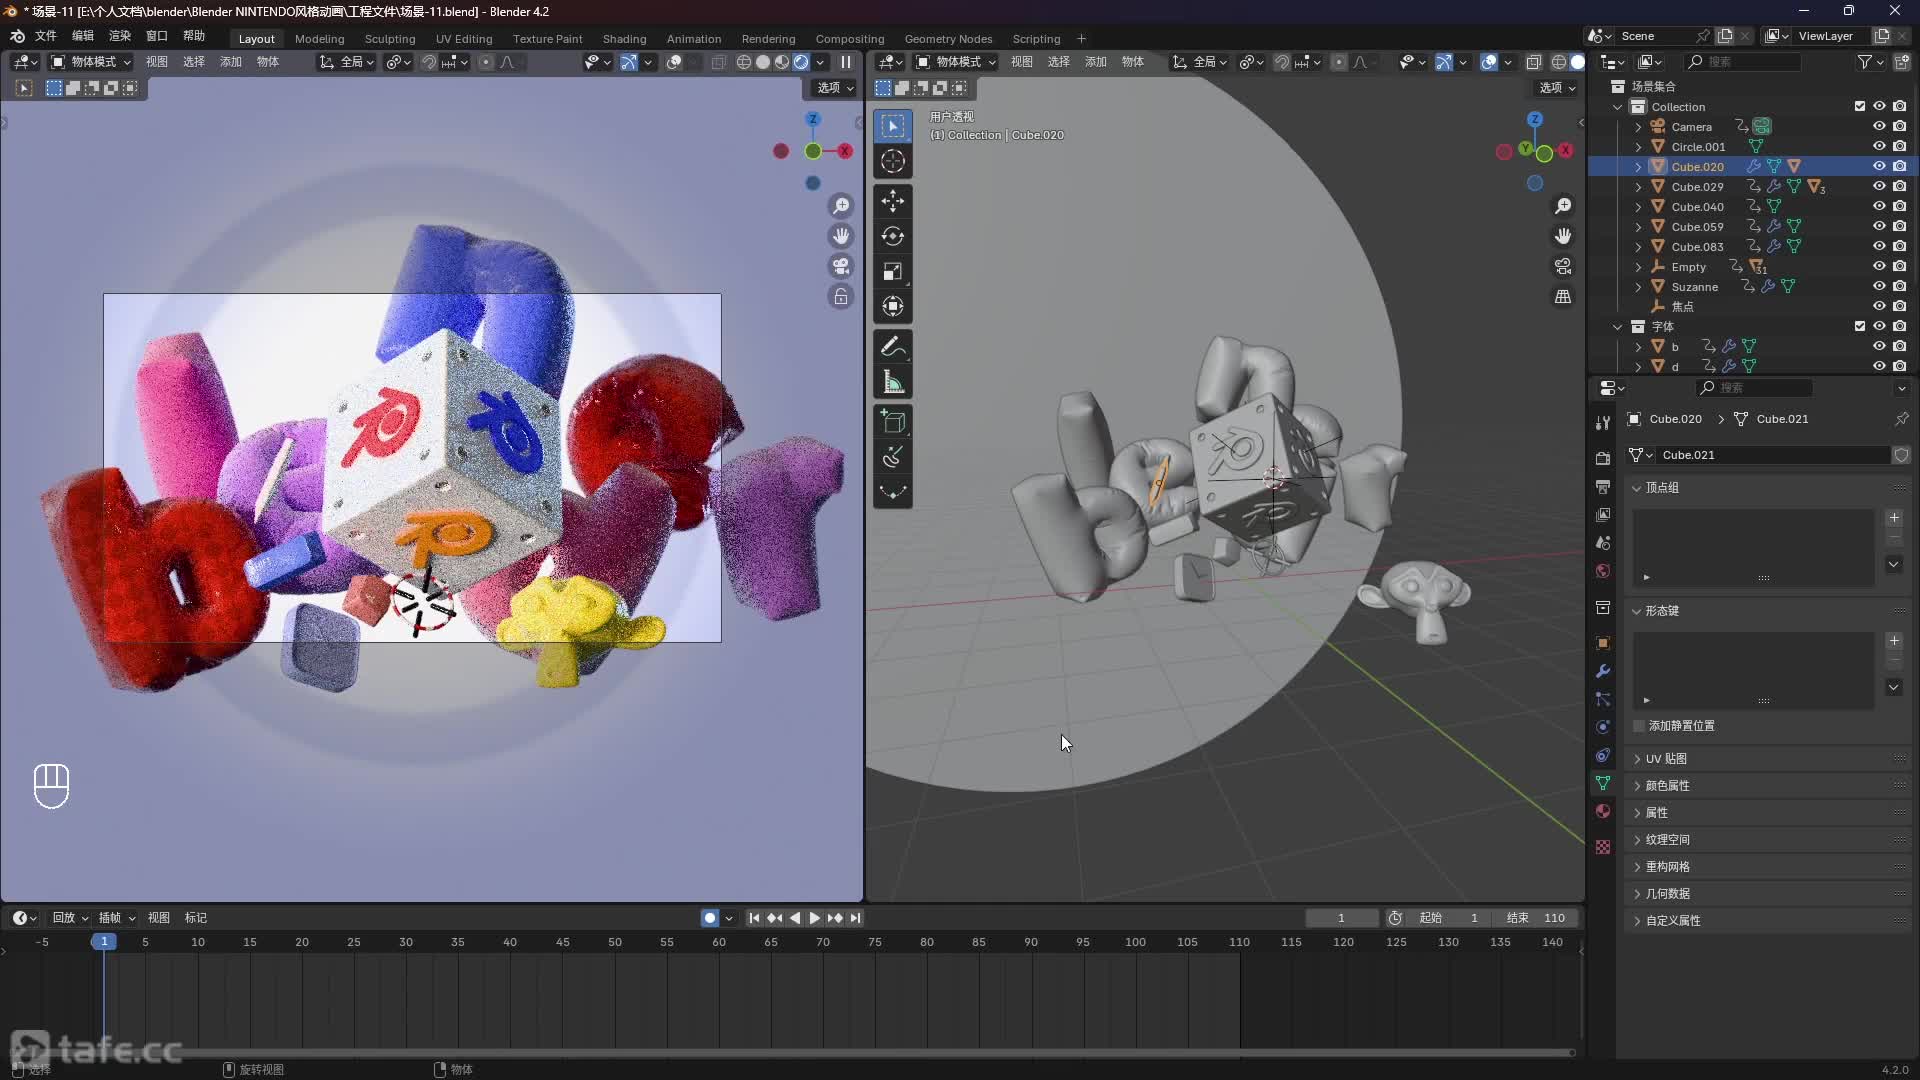Add a new shape key
This screenshot has height=1080, width=1920.
[1894, 641]
